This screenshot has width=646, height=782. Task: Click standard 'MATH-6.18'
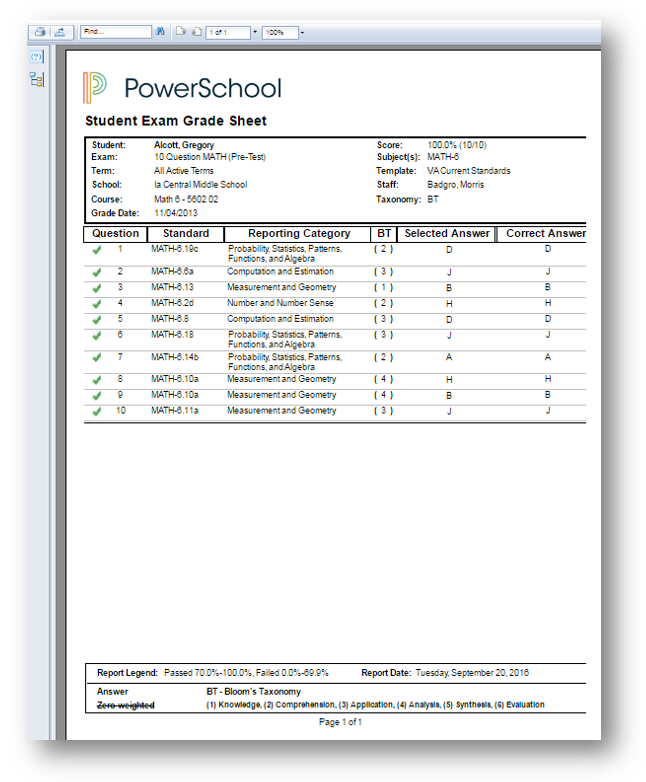pyautogui.click(x=173, y=335)
